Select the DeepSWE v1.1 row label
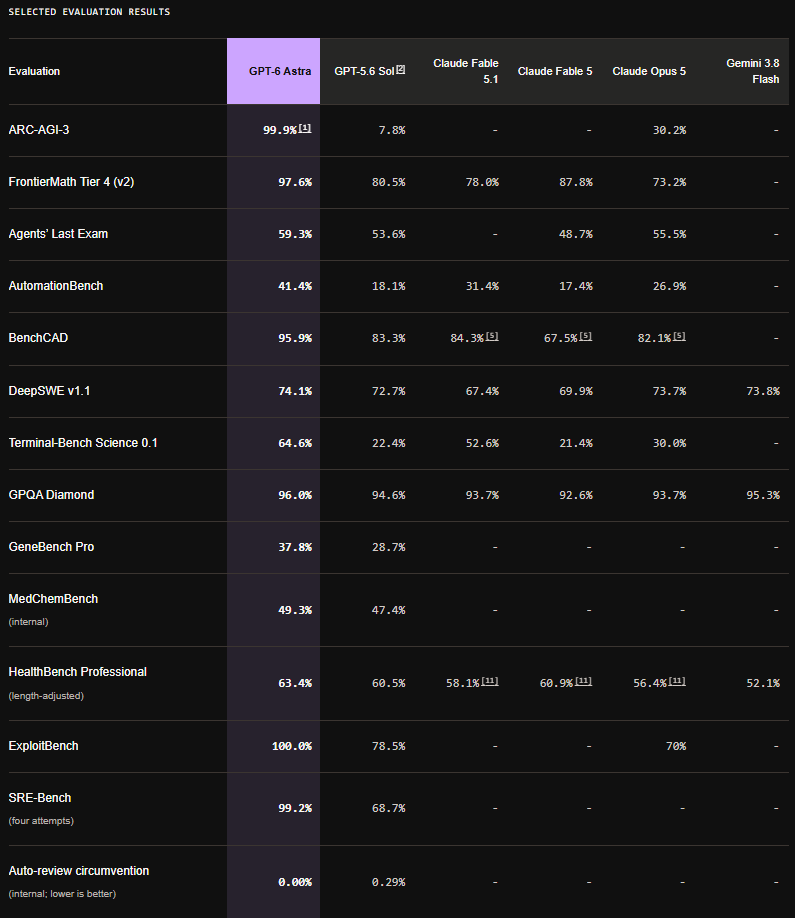Image resolution: width=795 pixels, height=918 pixels. tap(49, 391)
